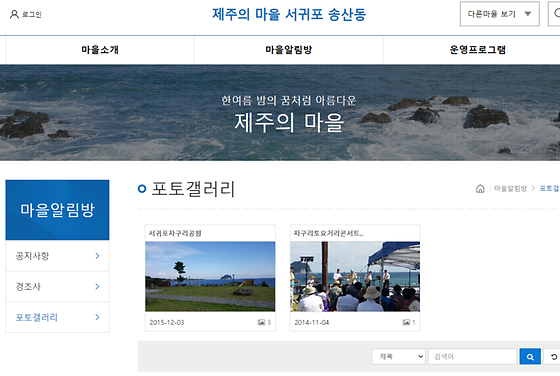Open the concert photo thumbnail
This screenshot has height=376, width=560.
(x=355, y=276)
